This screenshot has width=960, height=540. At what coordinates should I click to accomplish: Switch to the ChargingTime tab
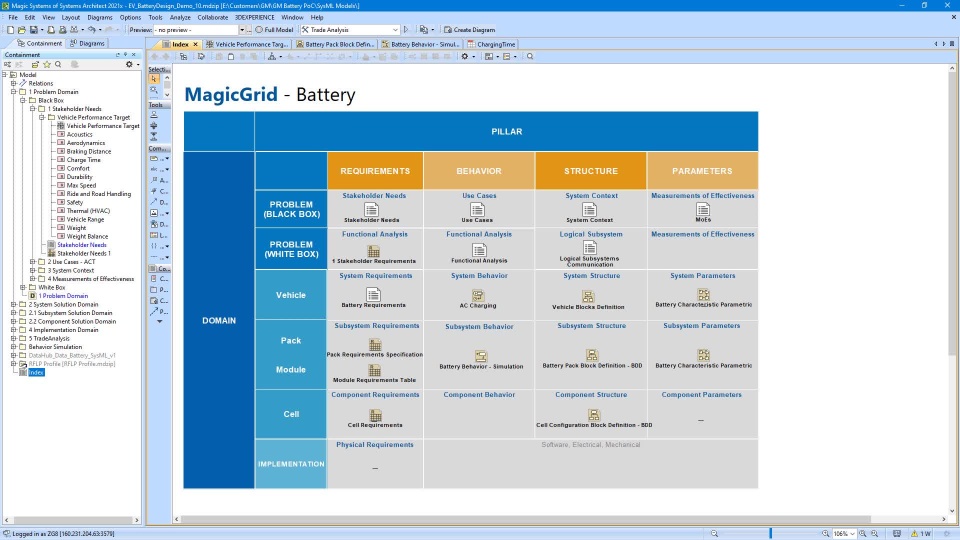[x=492, y=44]
